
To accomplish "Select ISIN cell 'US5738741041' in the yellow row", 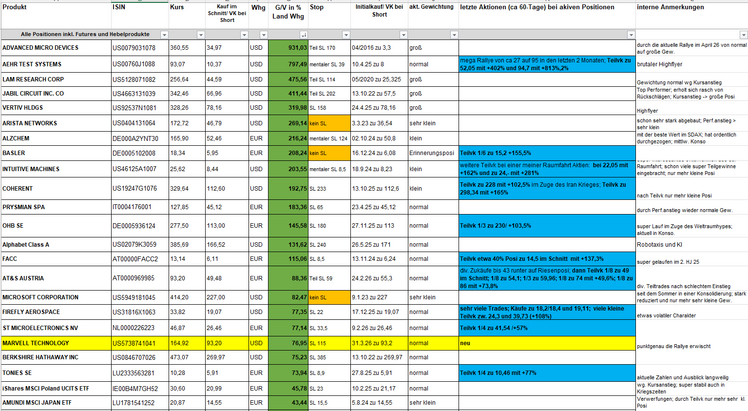I will [140, 343].
